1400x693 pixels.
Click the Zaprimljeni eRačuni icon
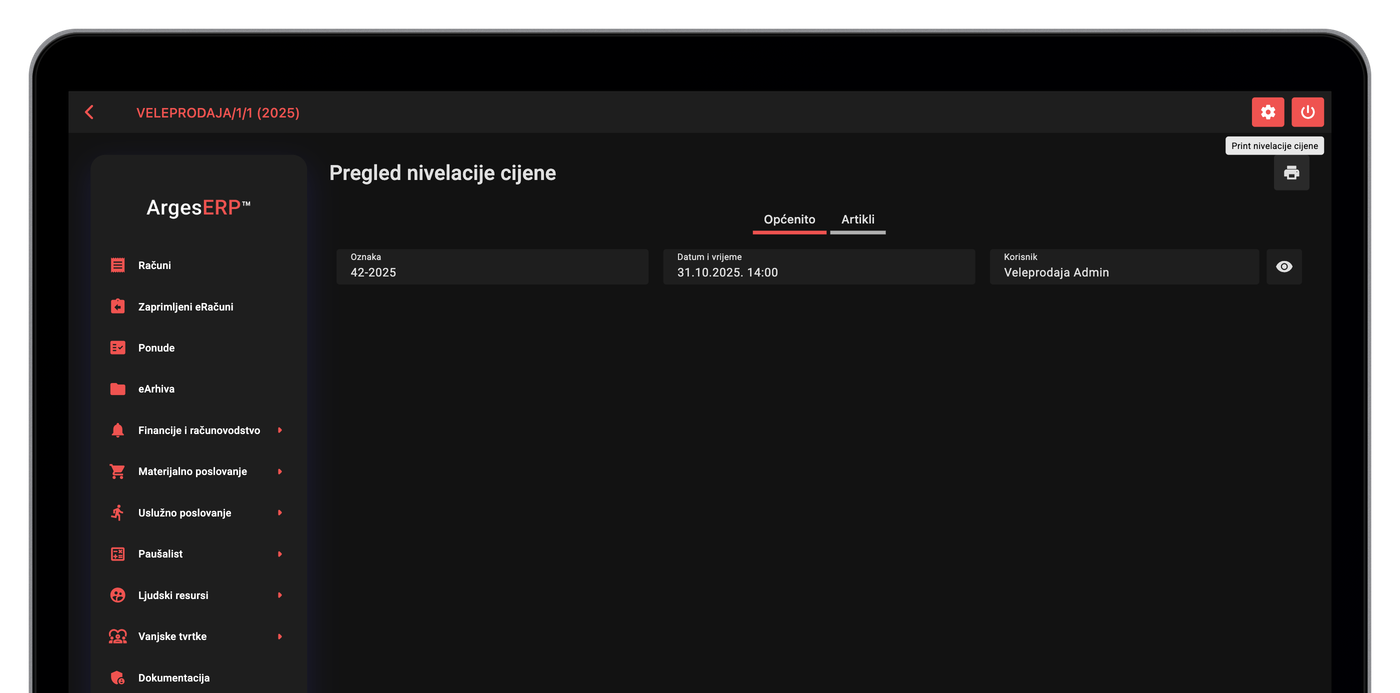(118, 307)
